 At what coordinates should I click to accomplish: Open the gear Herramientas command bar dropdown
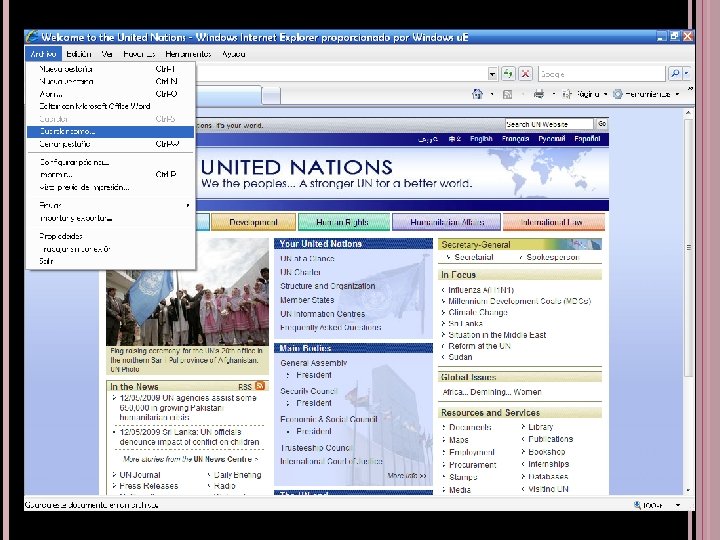pyautogui.click(x=646, y=95)
